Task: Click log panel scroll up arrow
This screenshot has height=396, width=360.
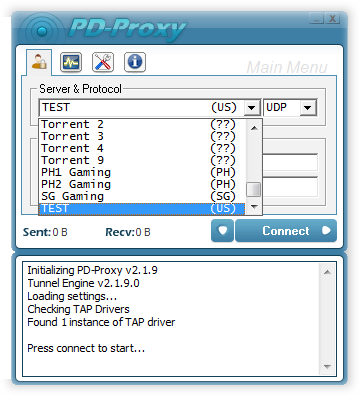Action: click(327, 272)
